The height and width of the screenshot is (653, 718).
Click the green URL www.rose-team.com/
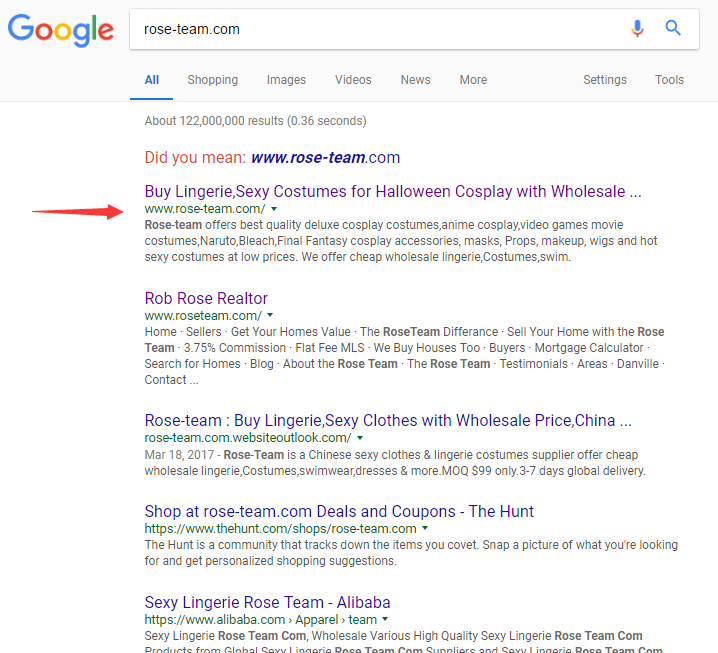(205, 209)
